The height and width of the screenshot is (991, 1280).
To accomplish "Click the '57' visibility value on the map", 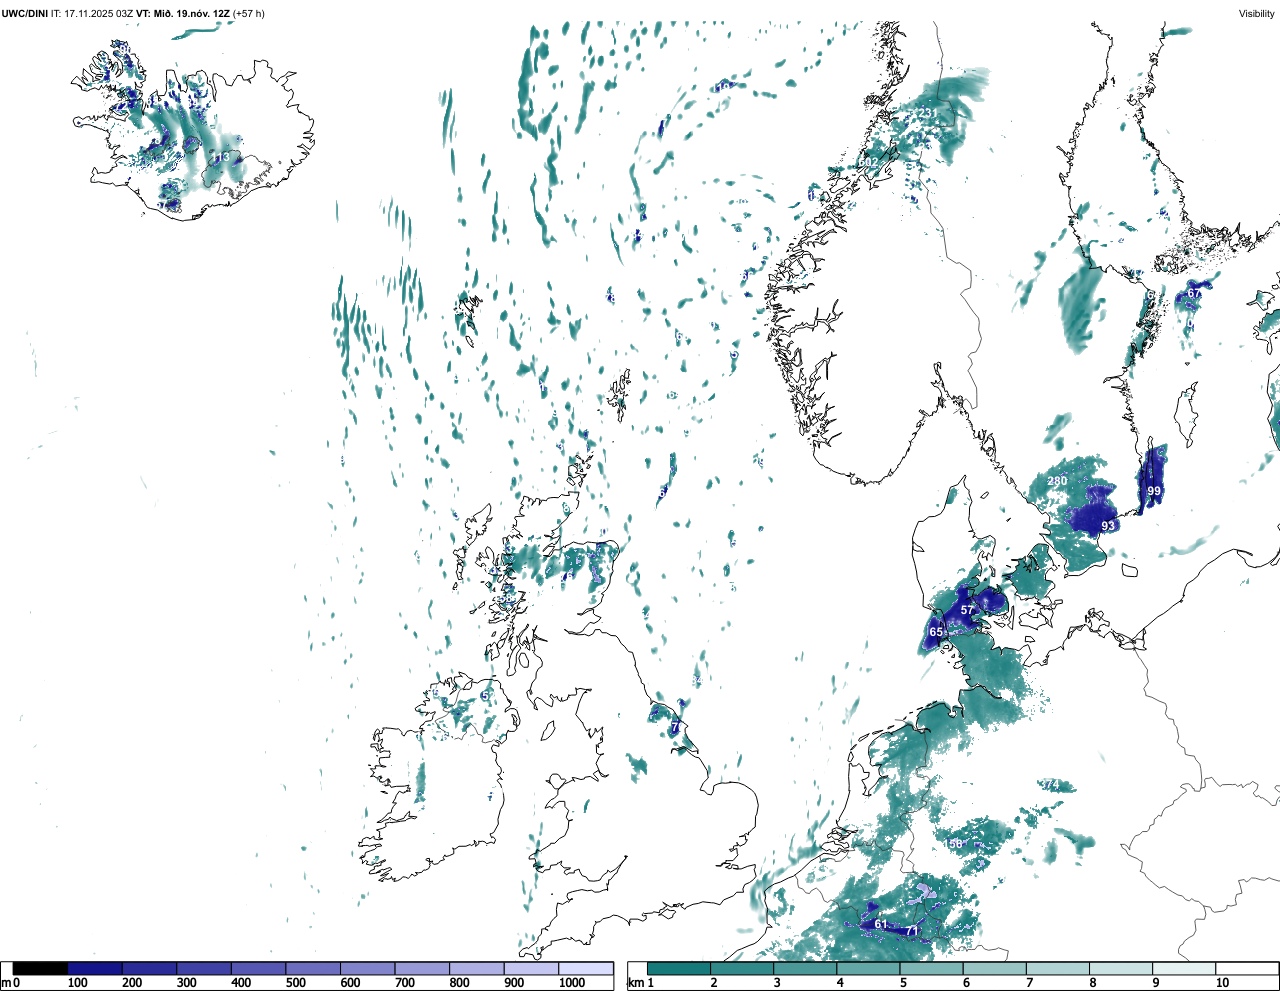I will point(967,610).
